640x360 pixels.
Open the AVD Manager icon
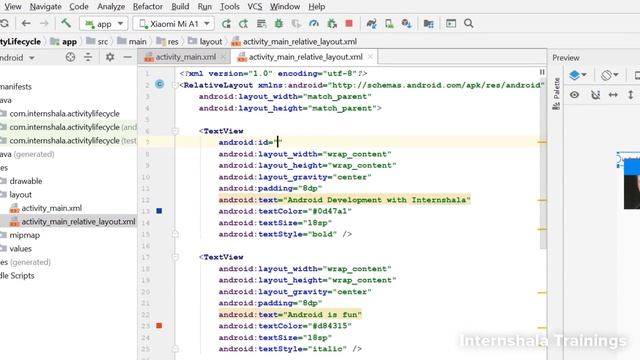389,24
